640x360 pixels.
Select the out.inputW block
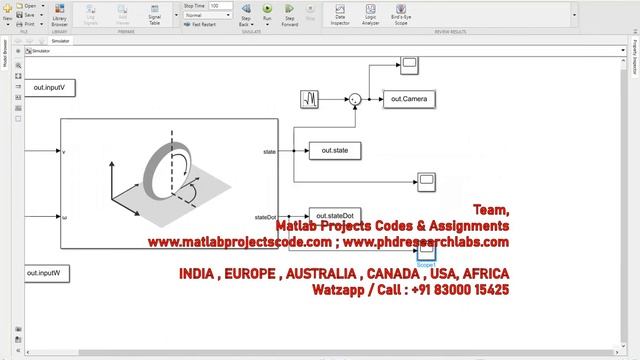pos(47,273)
